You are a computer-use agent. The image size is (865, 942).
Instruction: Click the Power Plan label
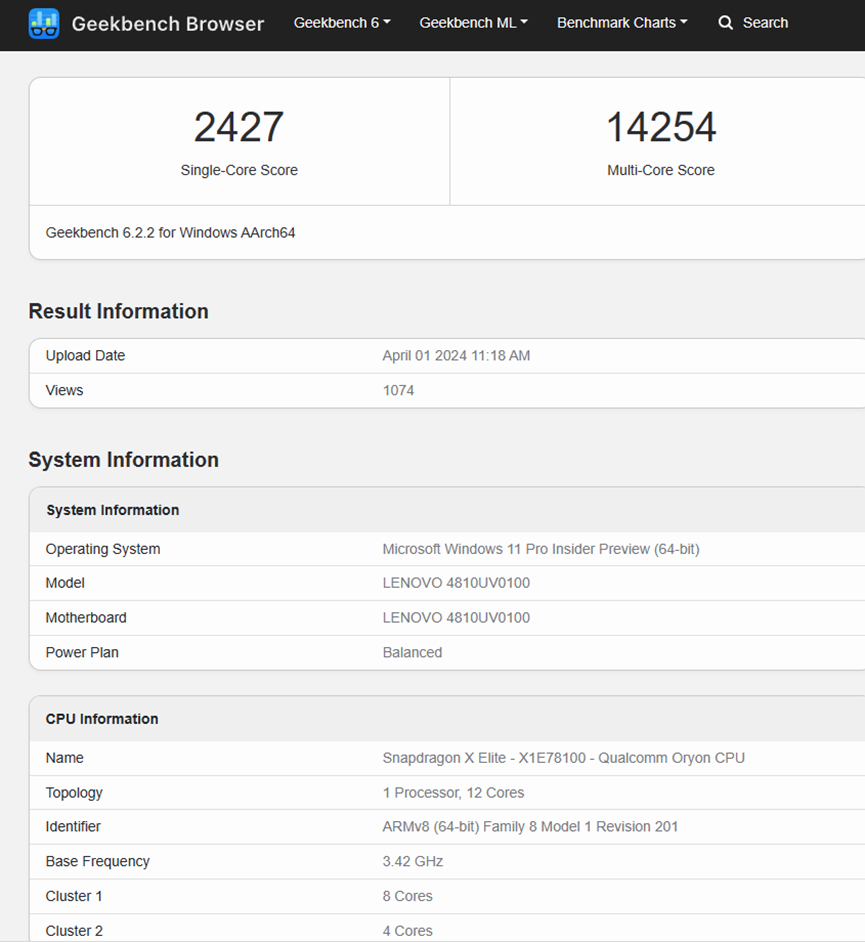click(82, 652)
